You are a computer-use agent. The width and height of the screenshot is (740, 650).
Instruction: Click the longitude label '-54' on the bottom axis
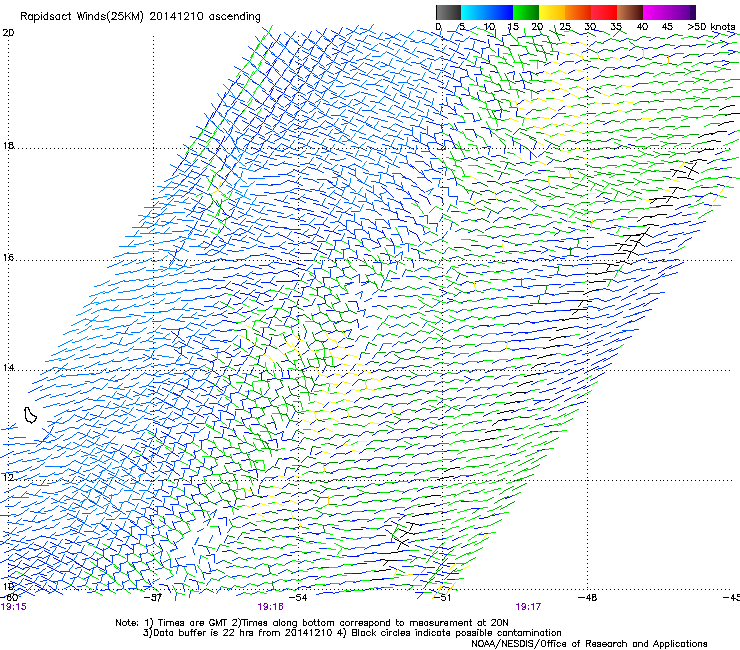coord(298,598)
